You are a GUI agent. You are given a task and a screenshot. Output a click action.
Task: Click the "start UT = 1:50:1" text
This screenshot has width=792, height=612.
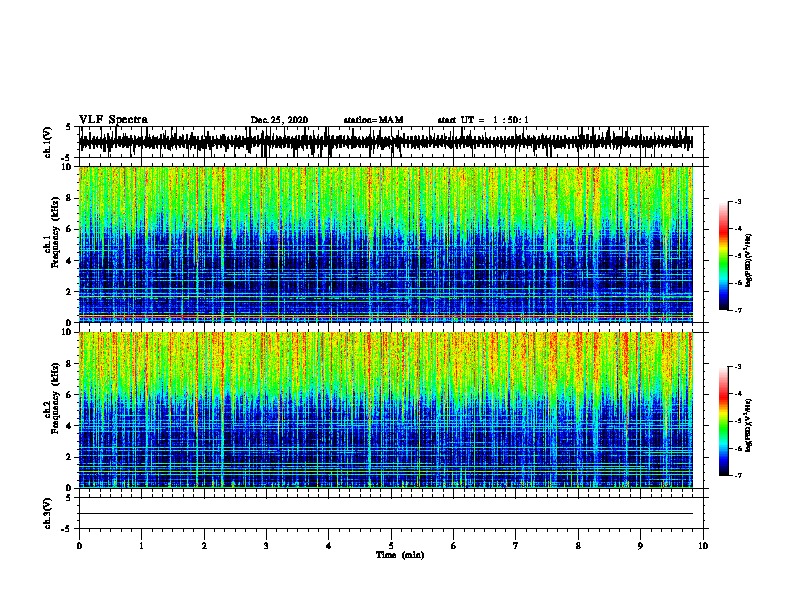click(x=483, y=120)
